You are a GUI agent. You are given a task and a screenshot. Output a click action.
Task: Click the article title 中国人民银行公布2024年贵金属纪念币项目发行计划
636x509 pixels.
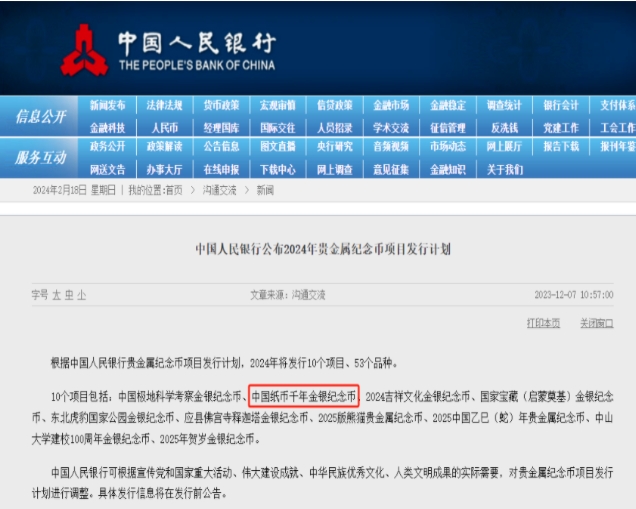pyautogui.click(x=323, y=249)
